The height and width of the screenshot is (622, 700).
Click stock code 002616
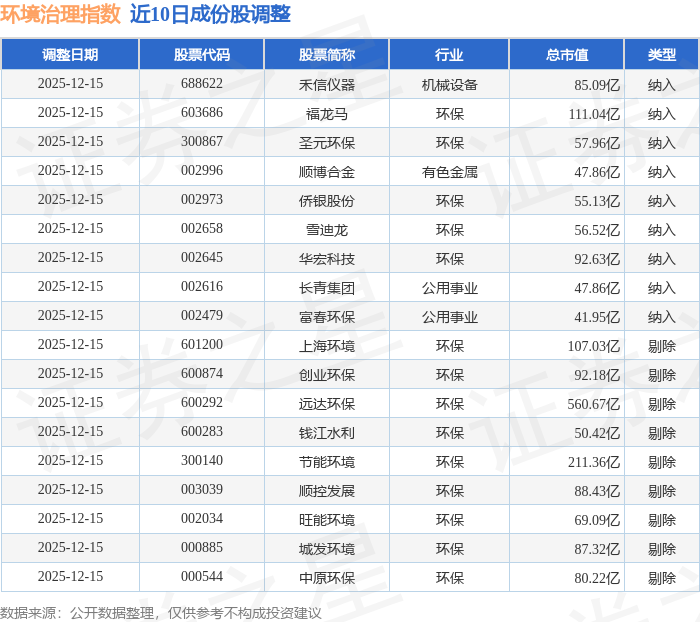coord(202,287)
